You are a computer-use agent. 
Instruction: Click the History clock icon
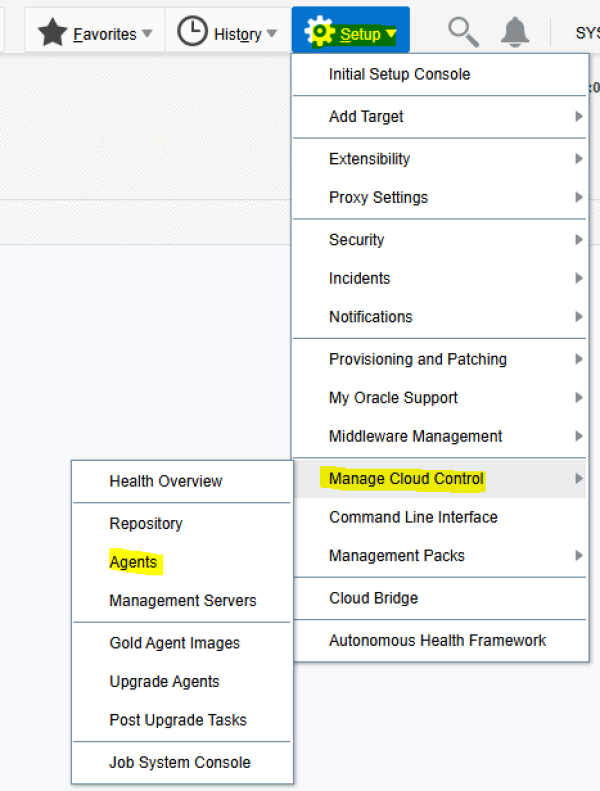coord(192,33)
